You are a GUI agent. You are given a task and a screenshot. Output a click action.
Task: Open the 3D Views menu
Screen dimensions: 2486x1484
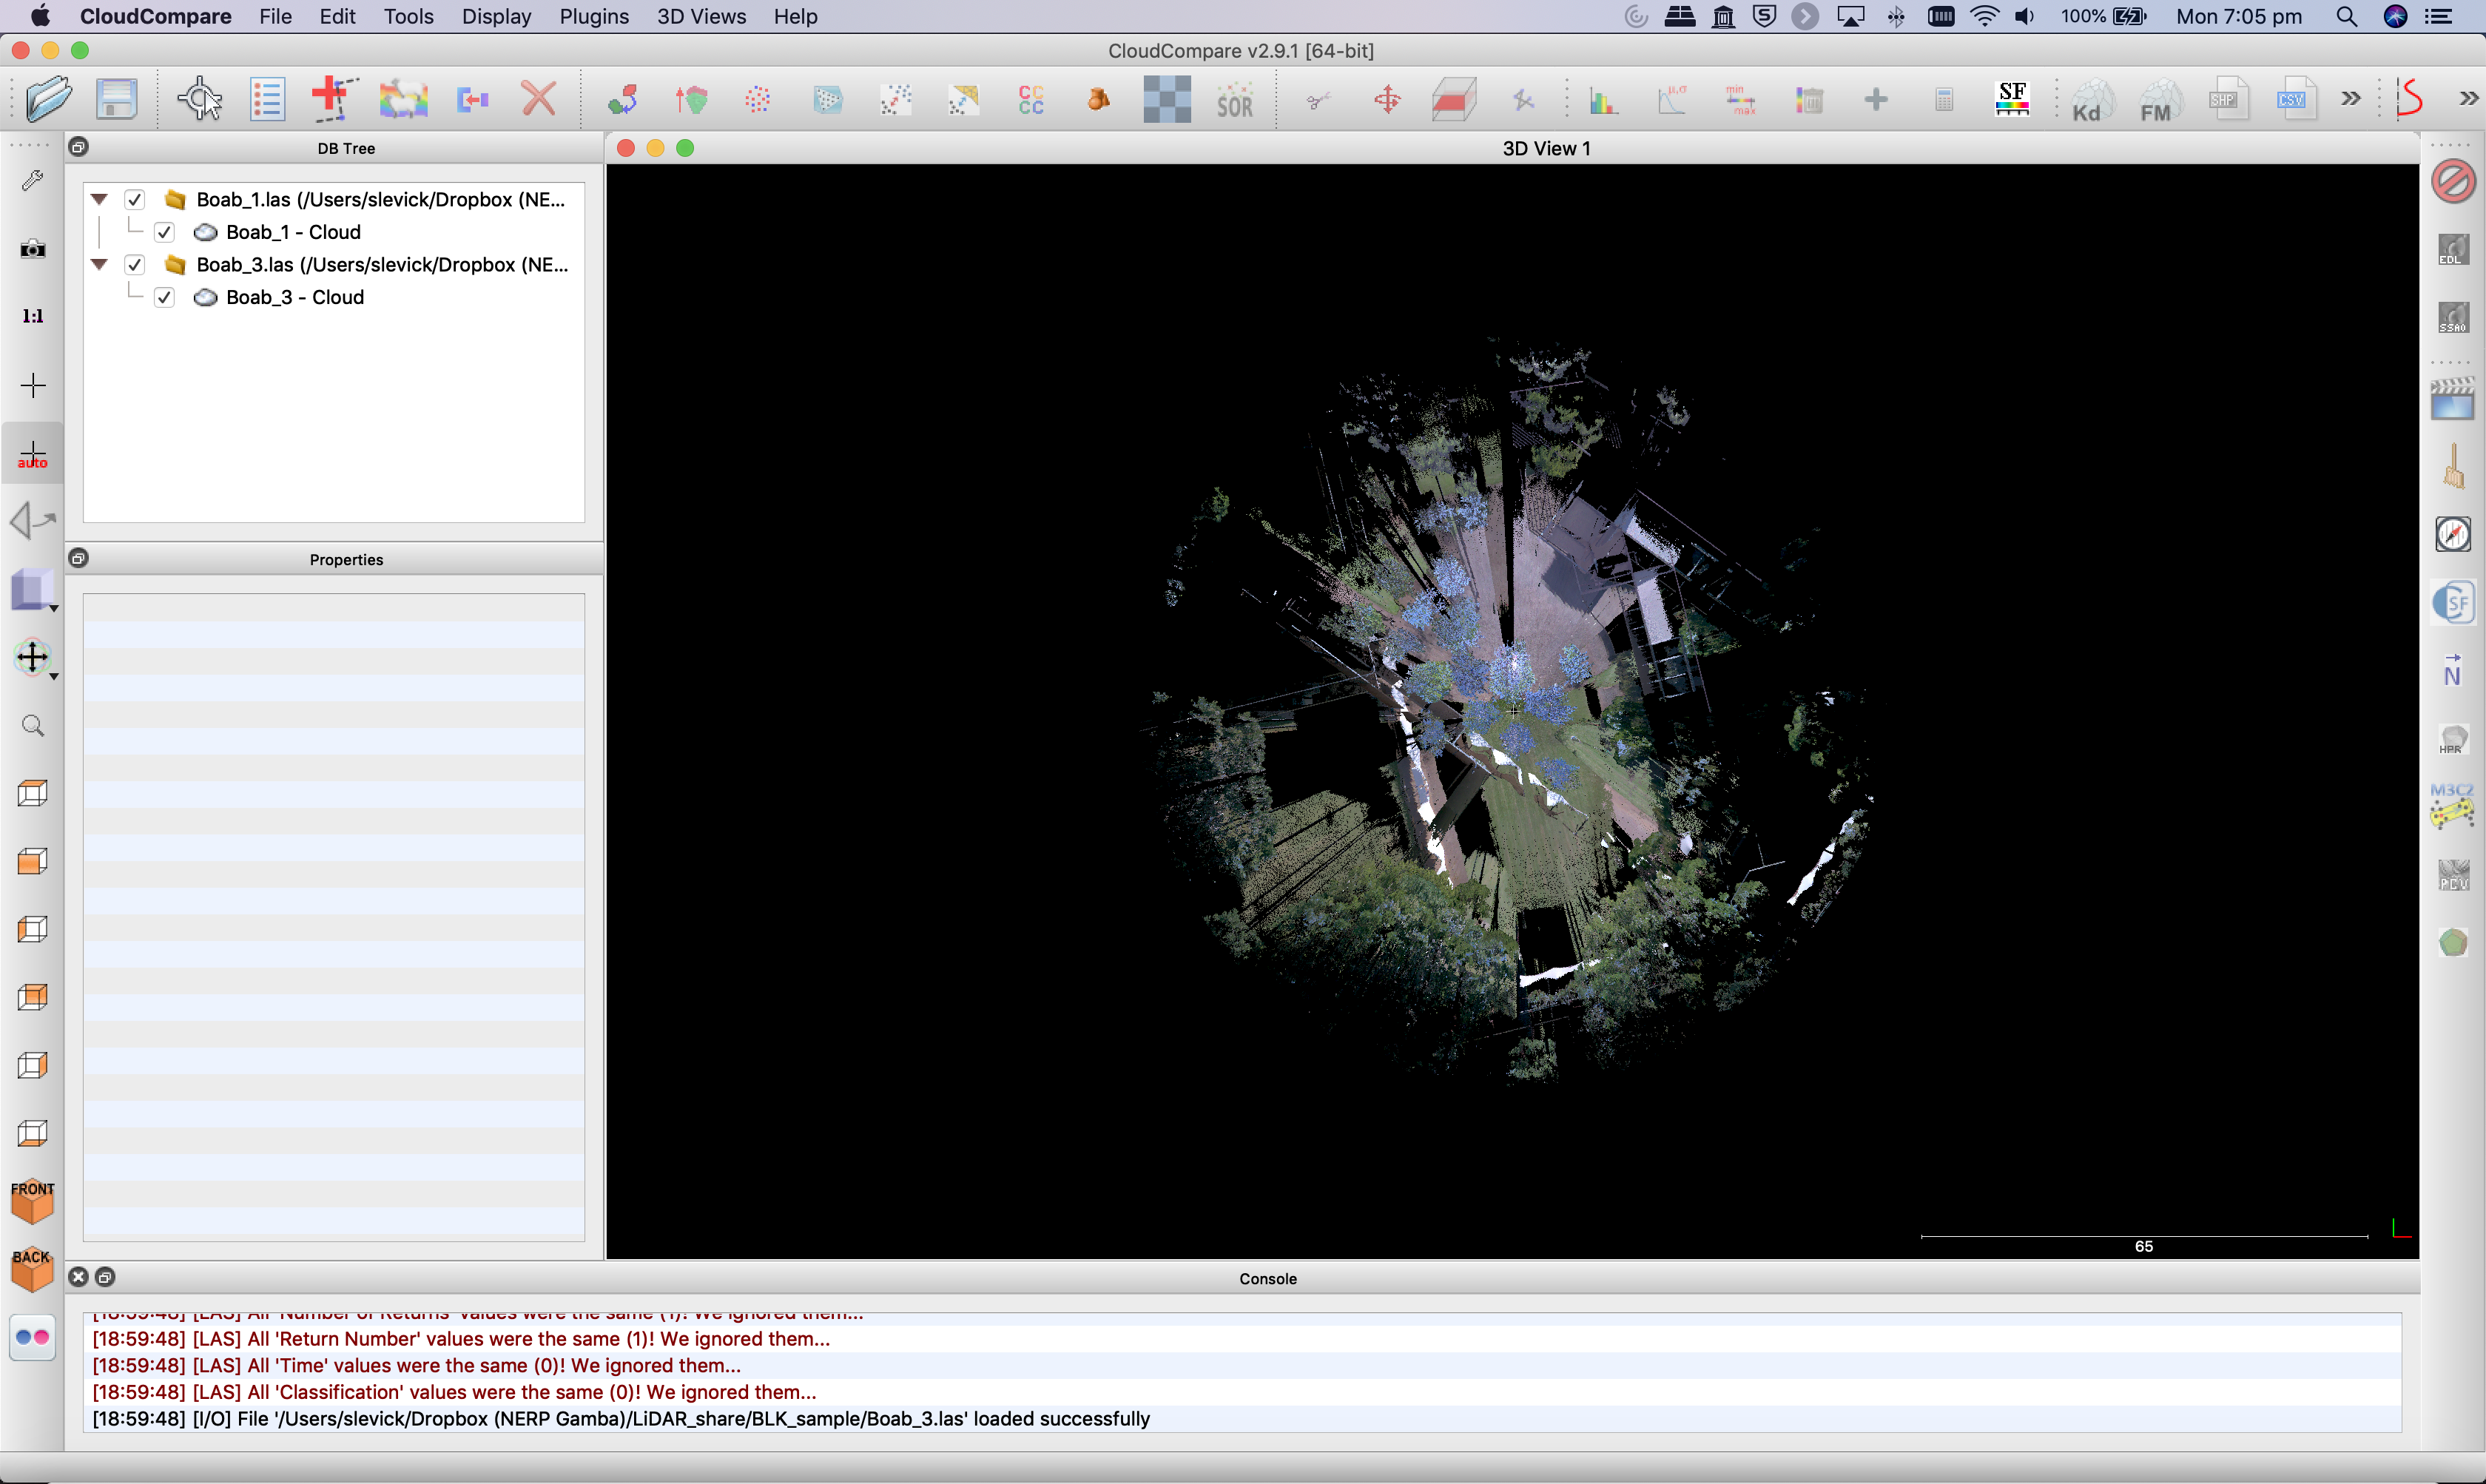pos(701,16)
